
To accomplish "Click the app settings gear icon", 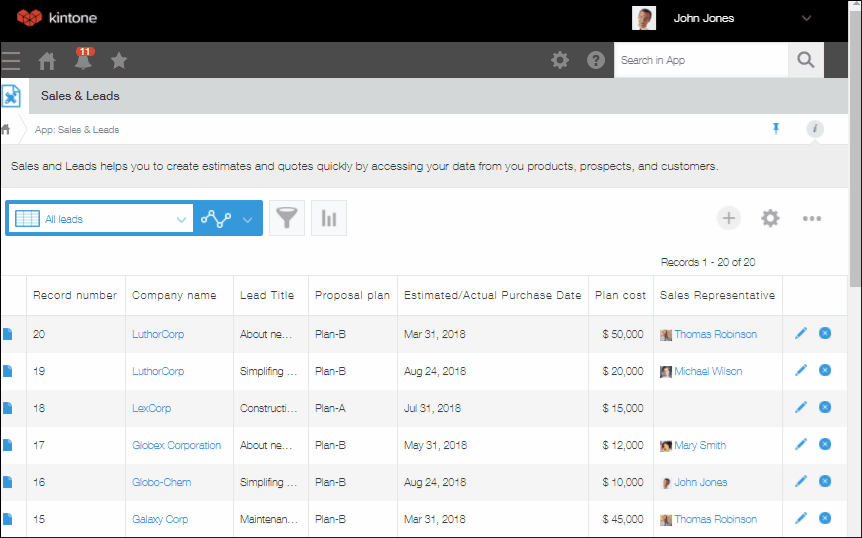I will 770,218.
